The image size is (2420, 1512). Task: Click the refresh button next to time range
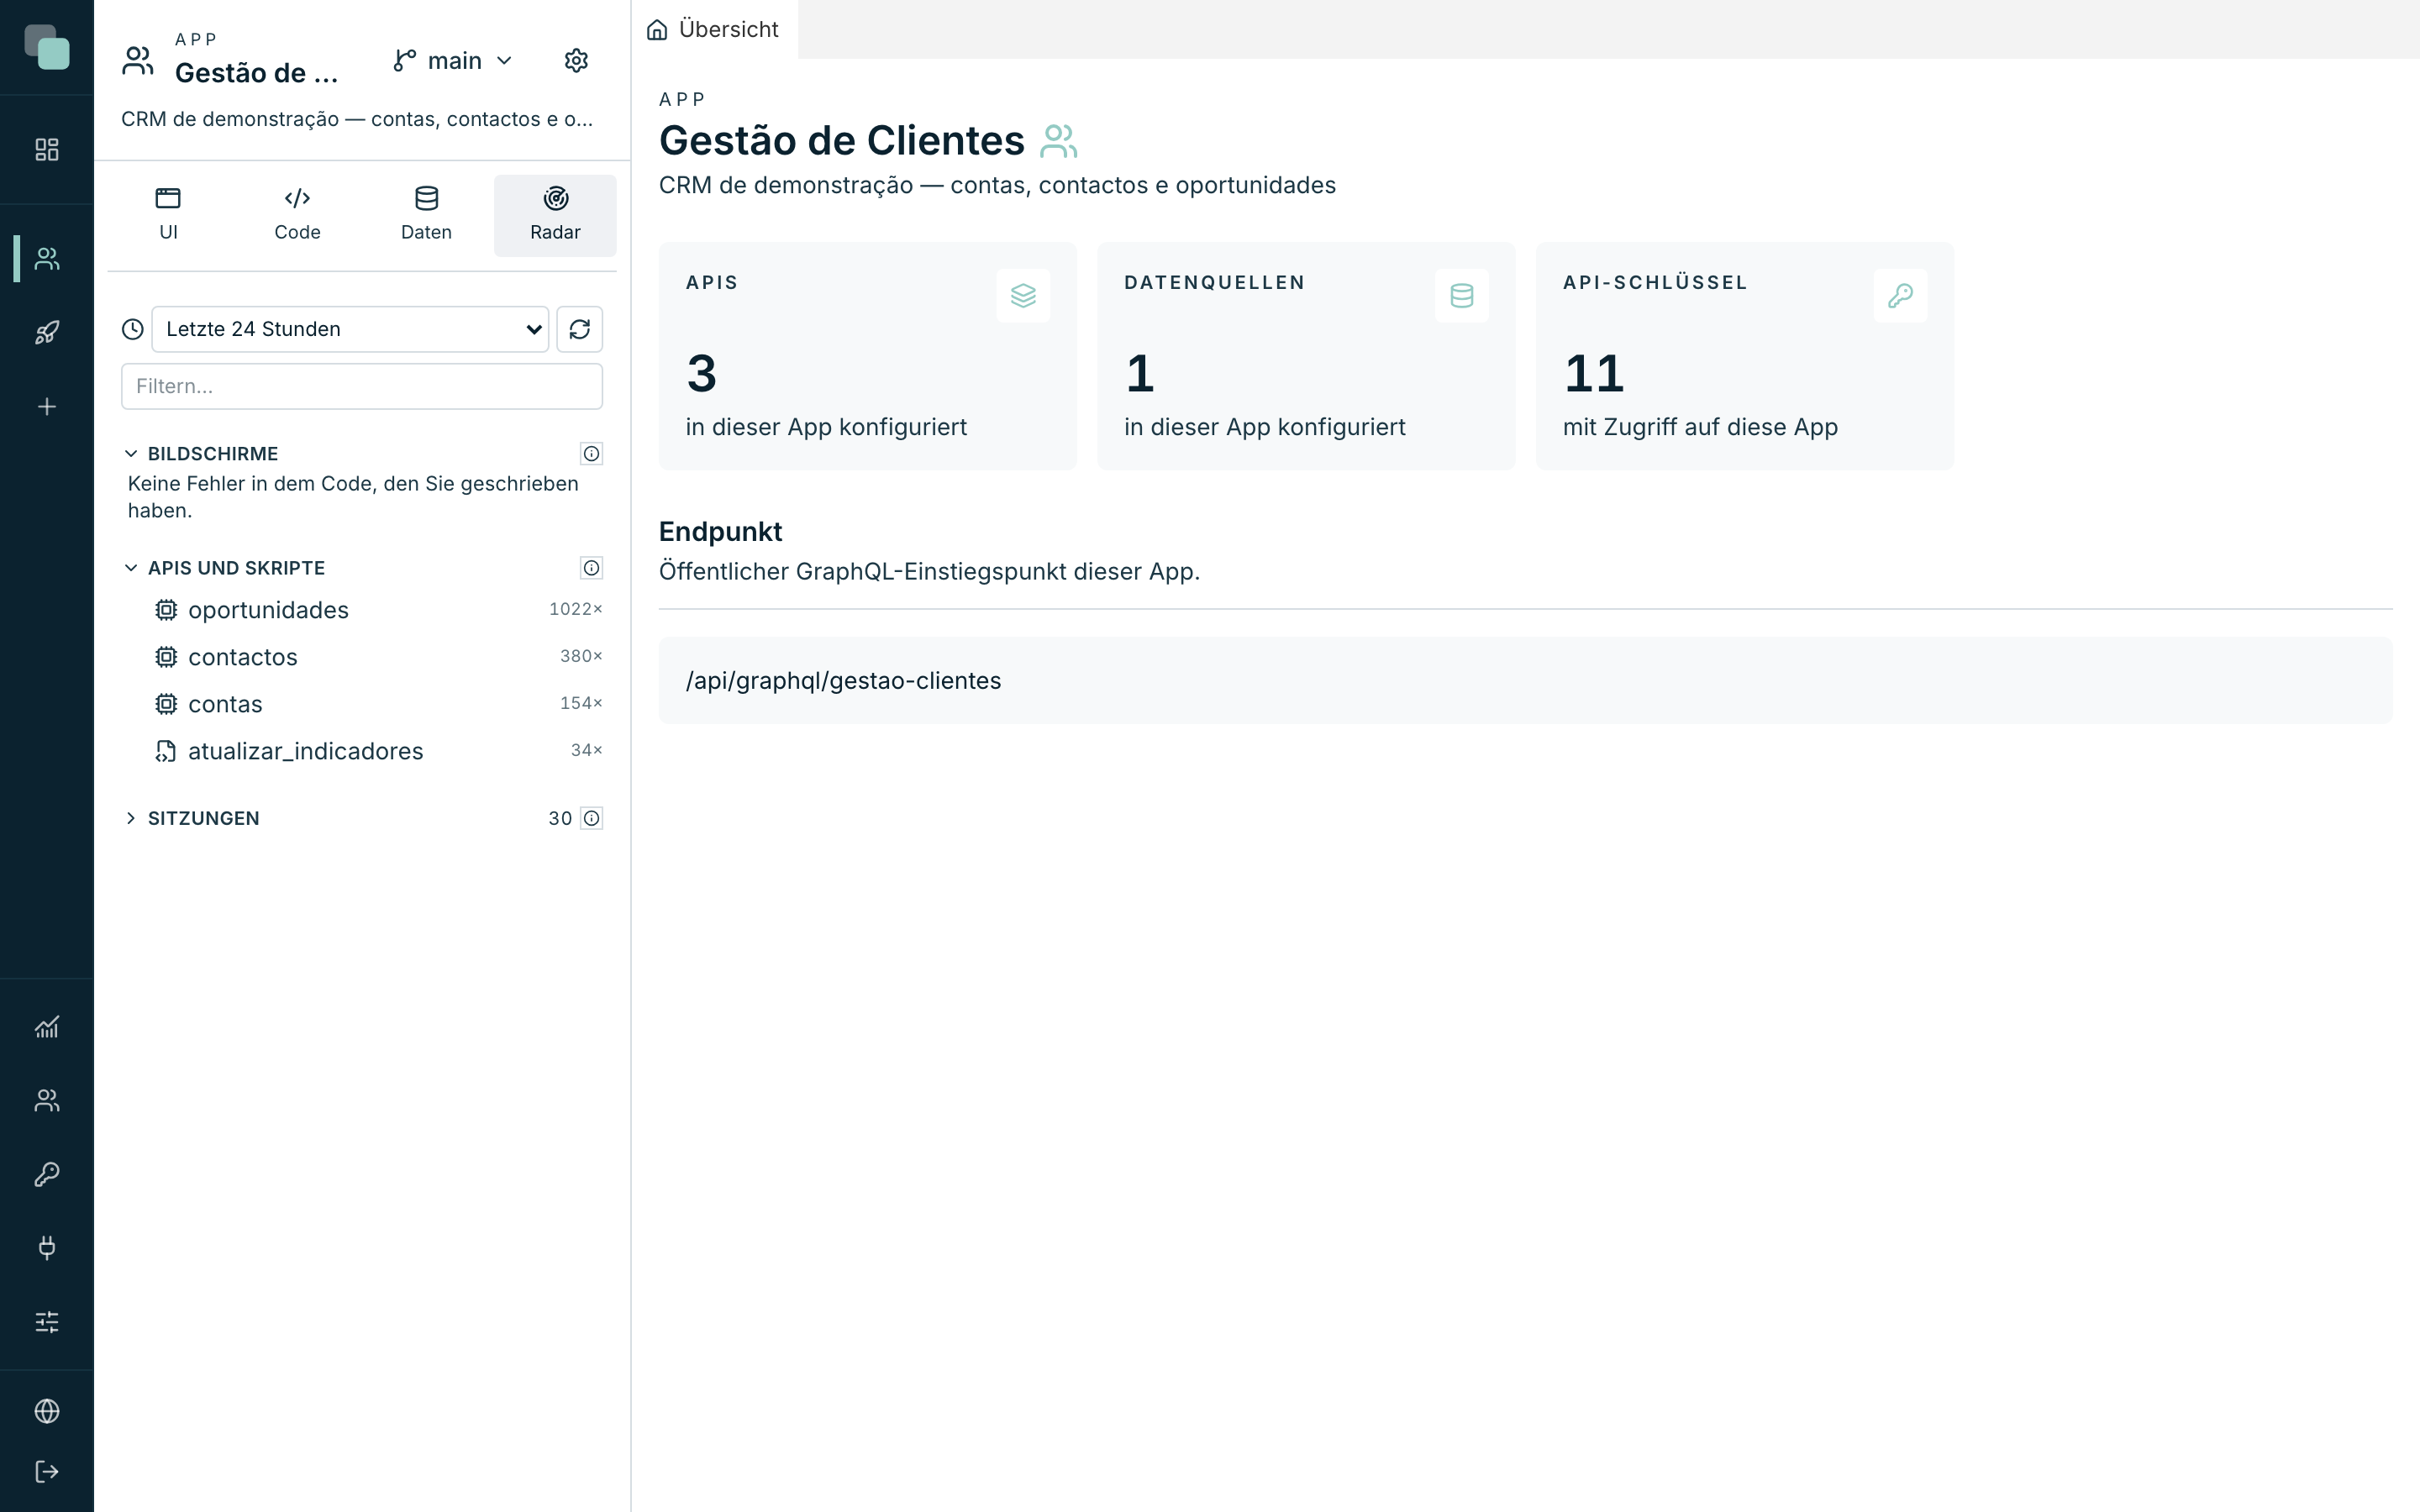point(580,329)
